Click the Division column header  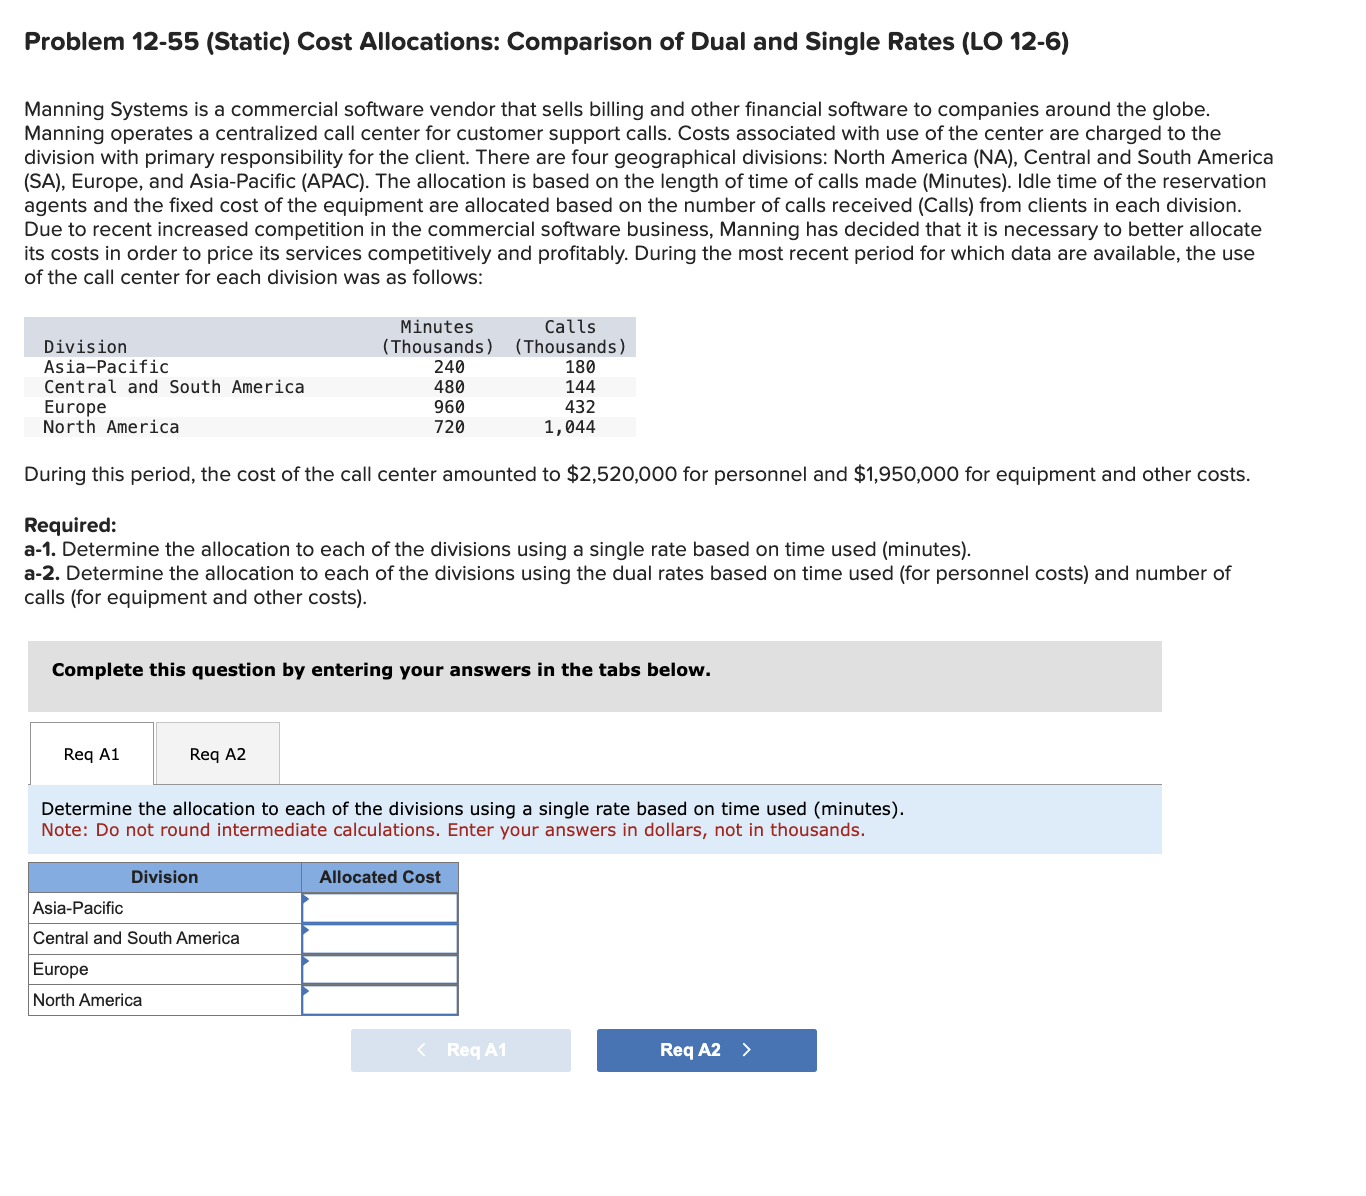pos(164,877)
